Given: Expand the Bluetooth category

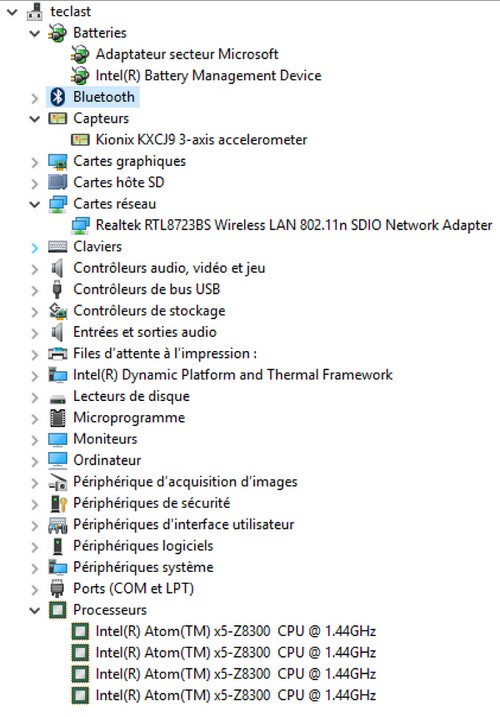Looking at the screenshot, I should tap(35, 98).
